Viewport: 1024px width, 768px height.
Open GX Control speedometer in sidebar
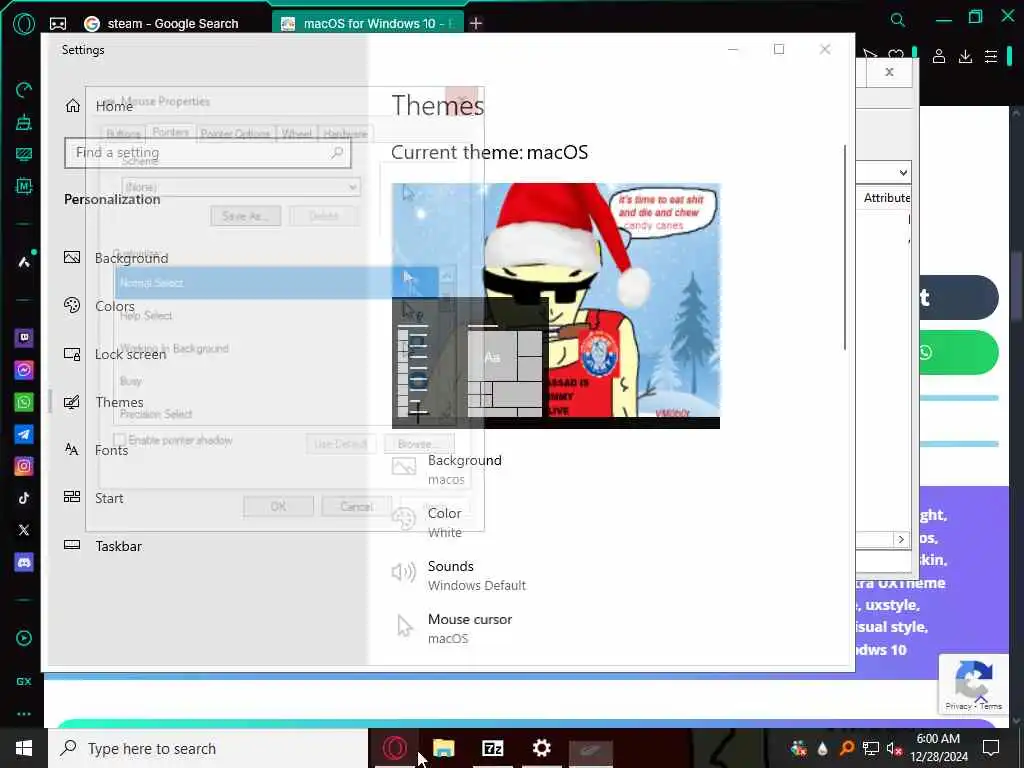[x=24, y=89]
